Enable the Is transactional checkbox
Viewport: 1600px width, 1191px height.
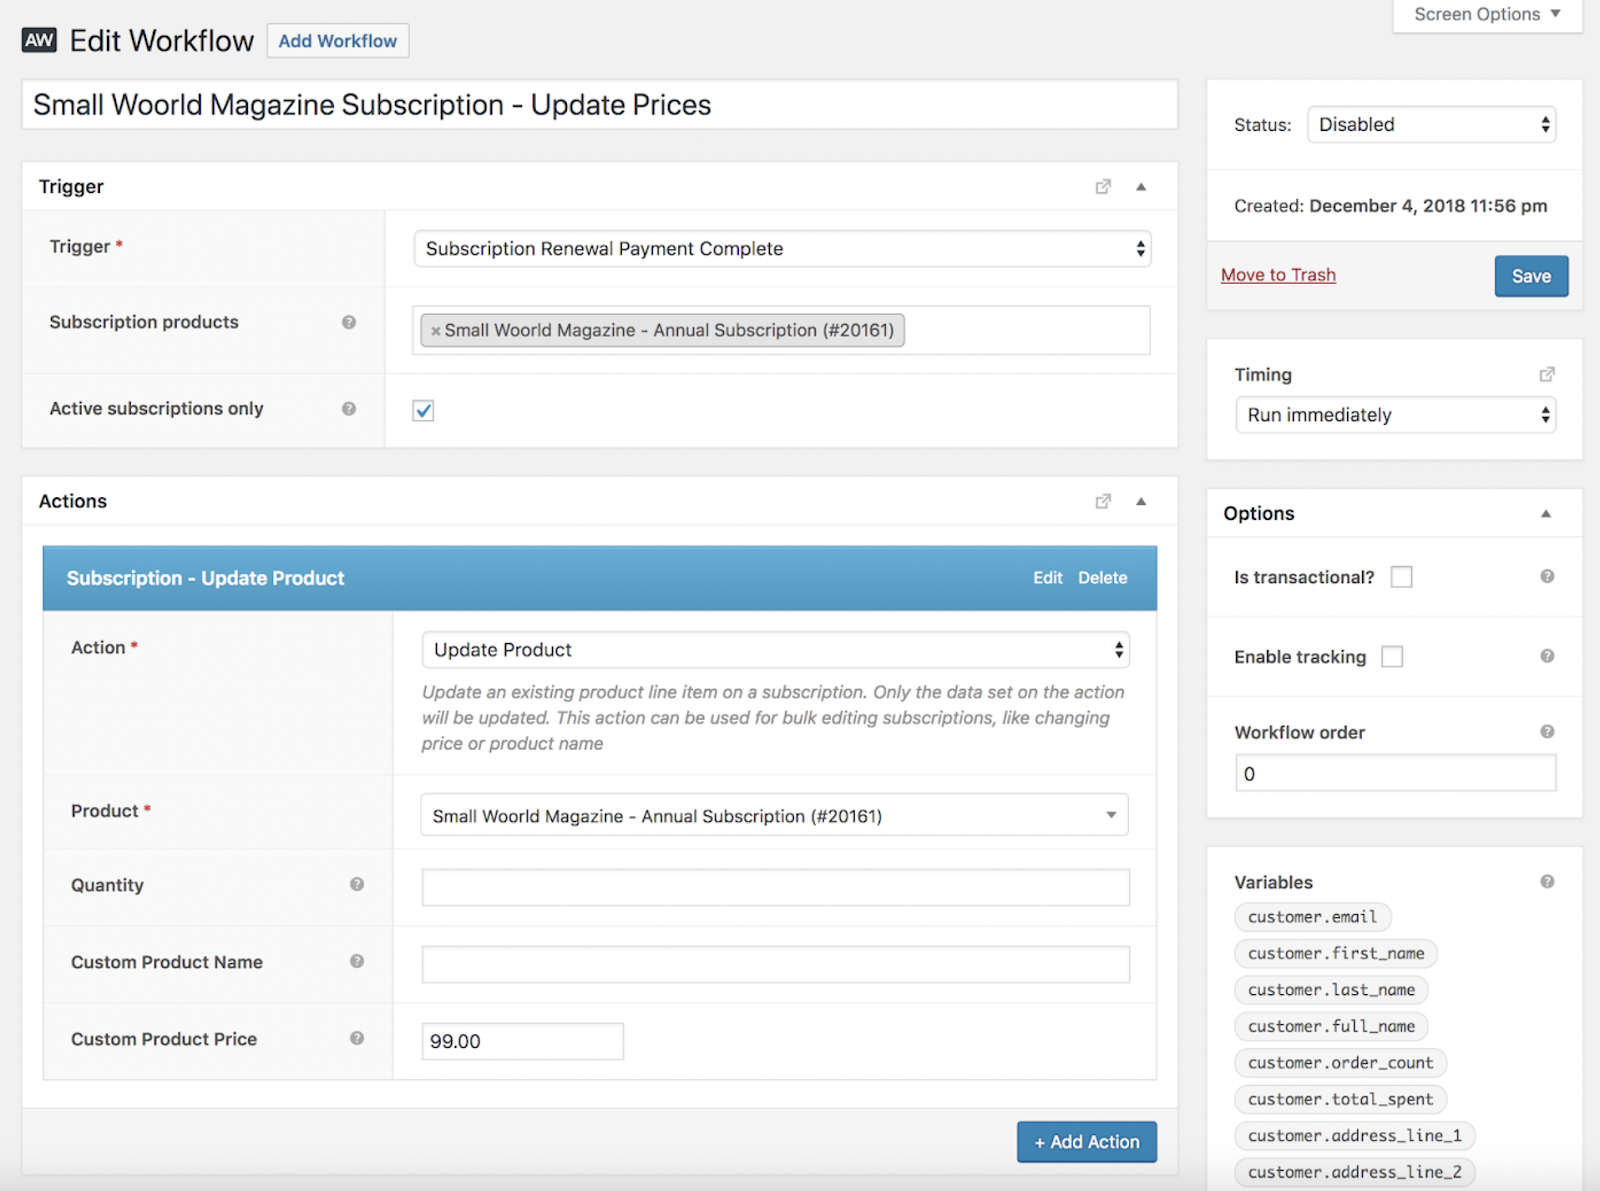pos(1402,577)
